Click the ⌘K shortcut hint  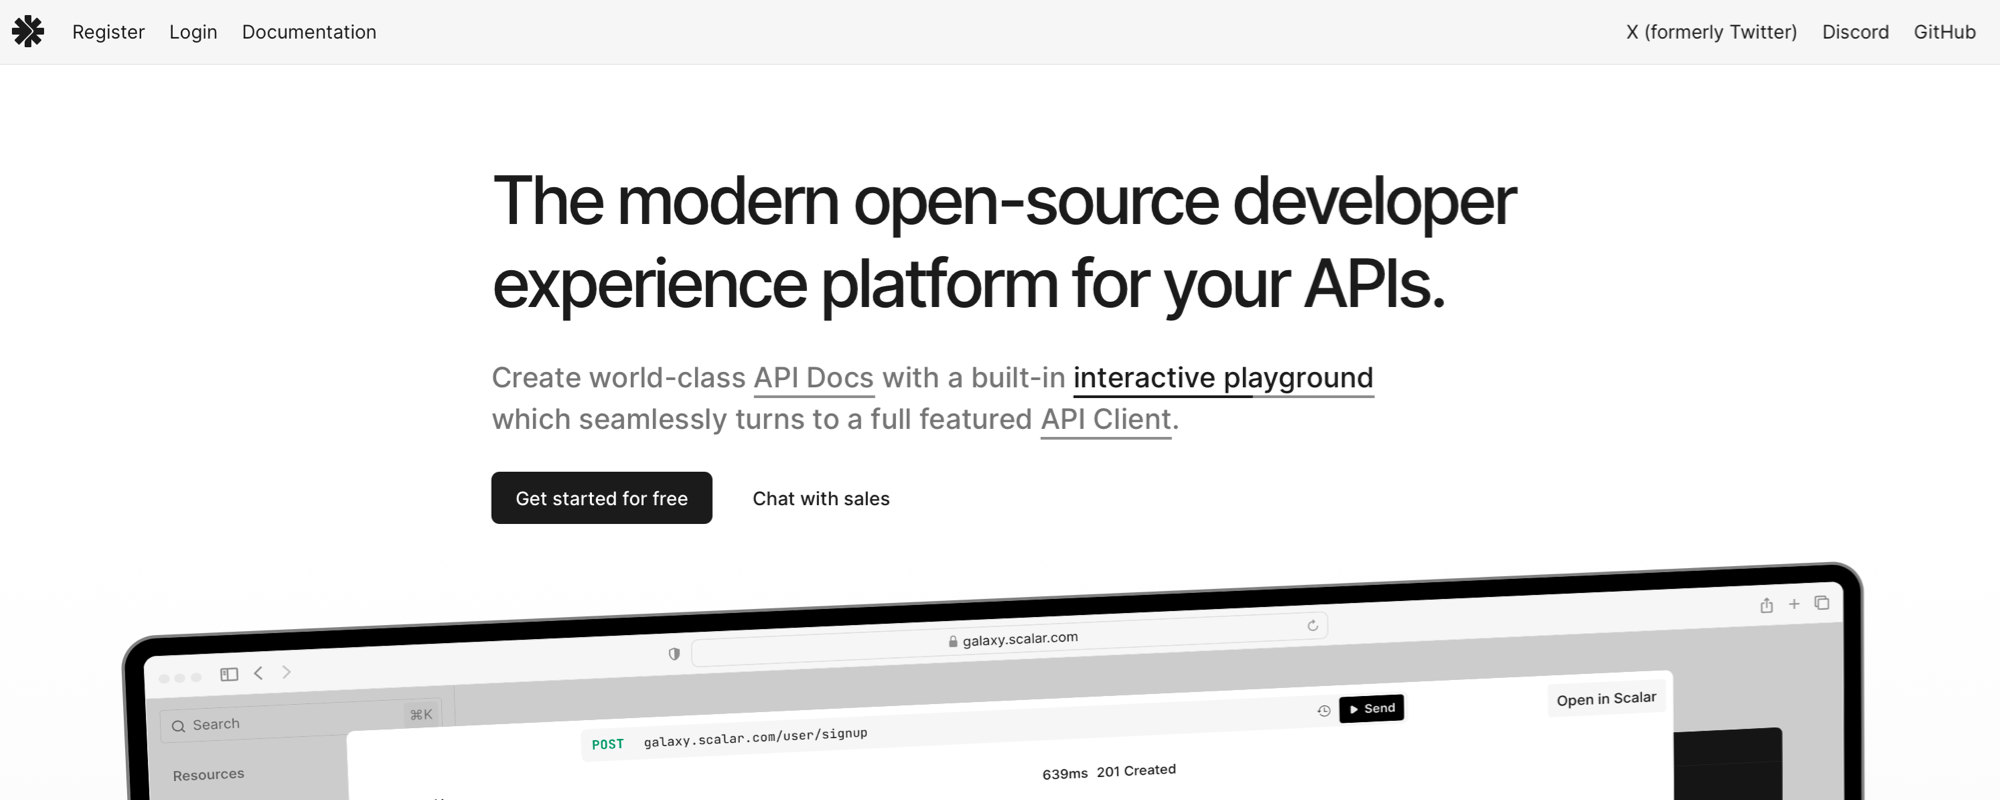click(x=421, y=714)
